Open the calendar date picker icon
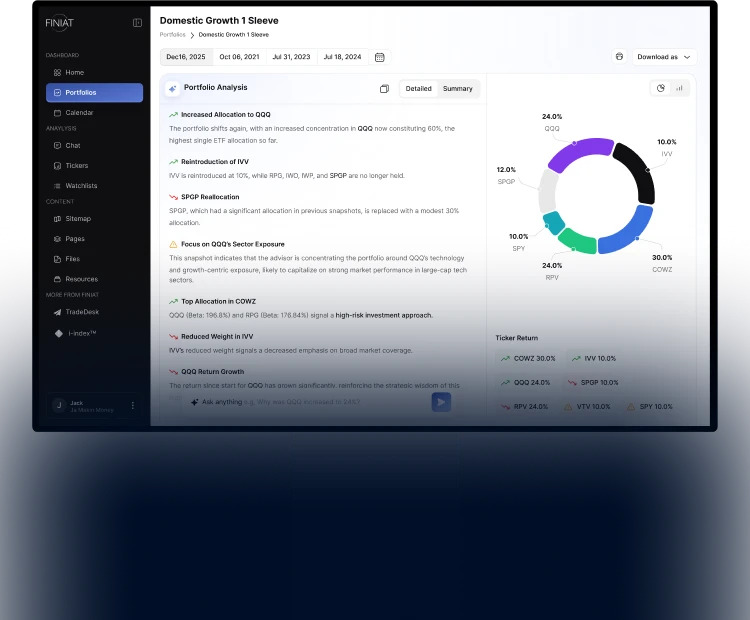Image resolution: width=750 pixels, height=620 pixels. [379, 57]
